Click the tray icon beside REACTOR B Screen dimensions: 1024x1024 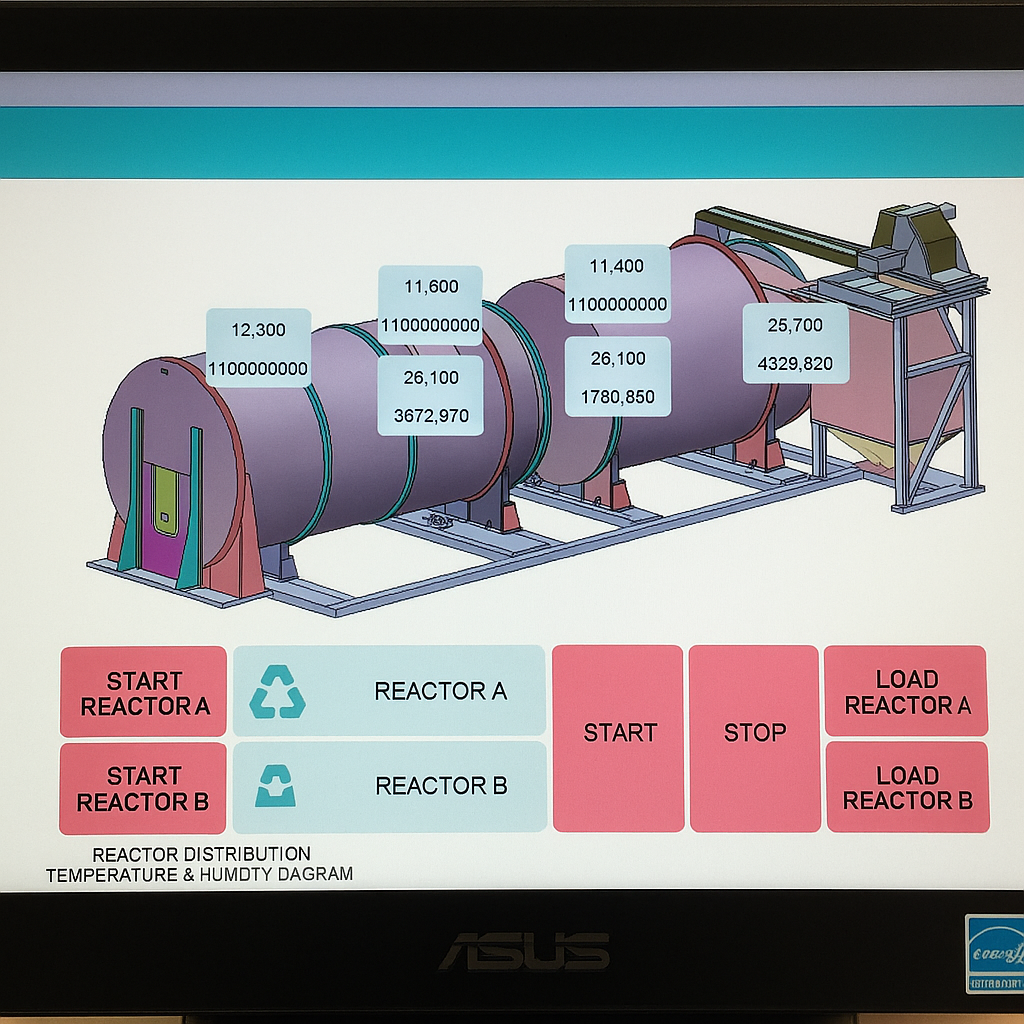276,786
